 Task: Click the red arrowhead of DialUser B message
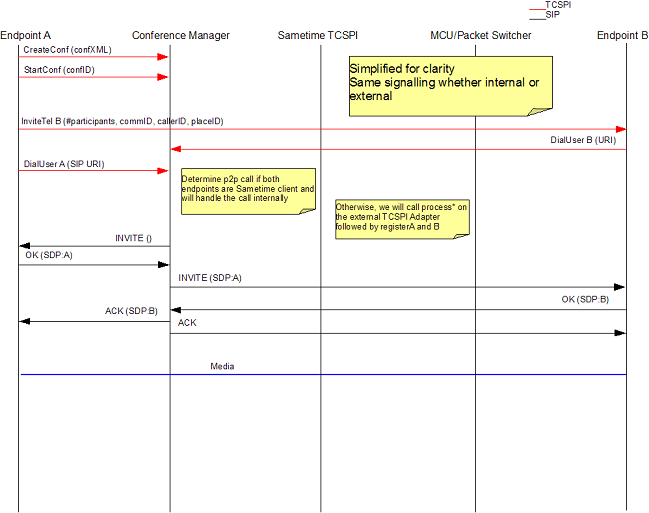pos(176,149)
